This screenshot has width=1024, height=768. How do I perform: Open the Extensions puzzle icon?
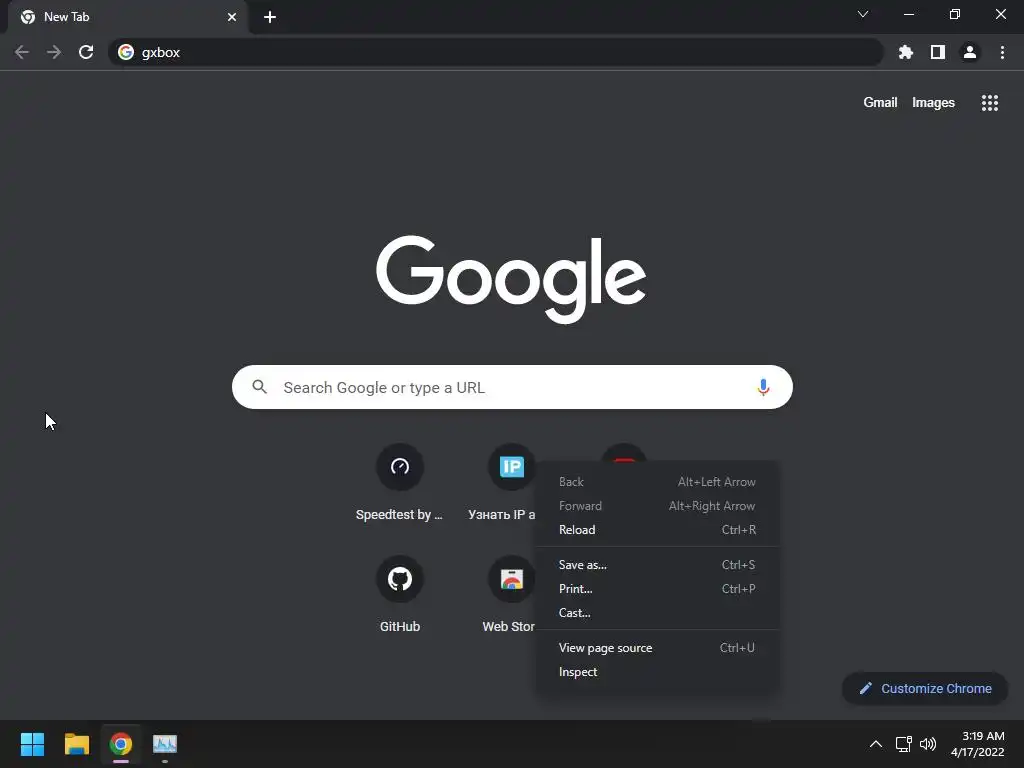(x=906, y=52)
